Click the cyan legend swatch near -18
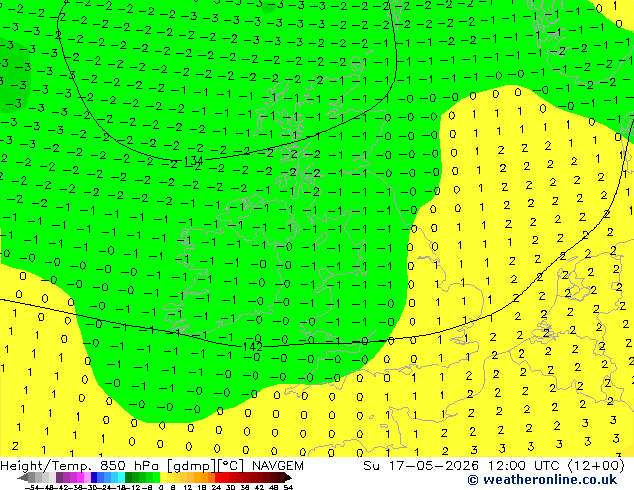The width and height of the screenshot is (634, 490). click(121, 478)
